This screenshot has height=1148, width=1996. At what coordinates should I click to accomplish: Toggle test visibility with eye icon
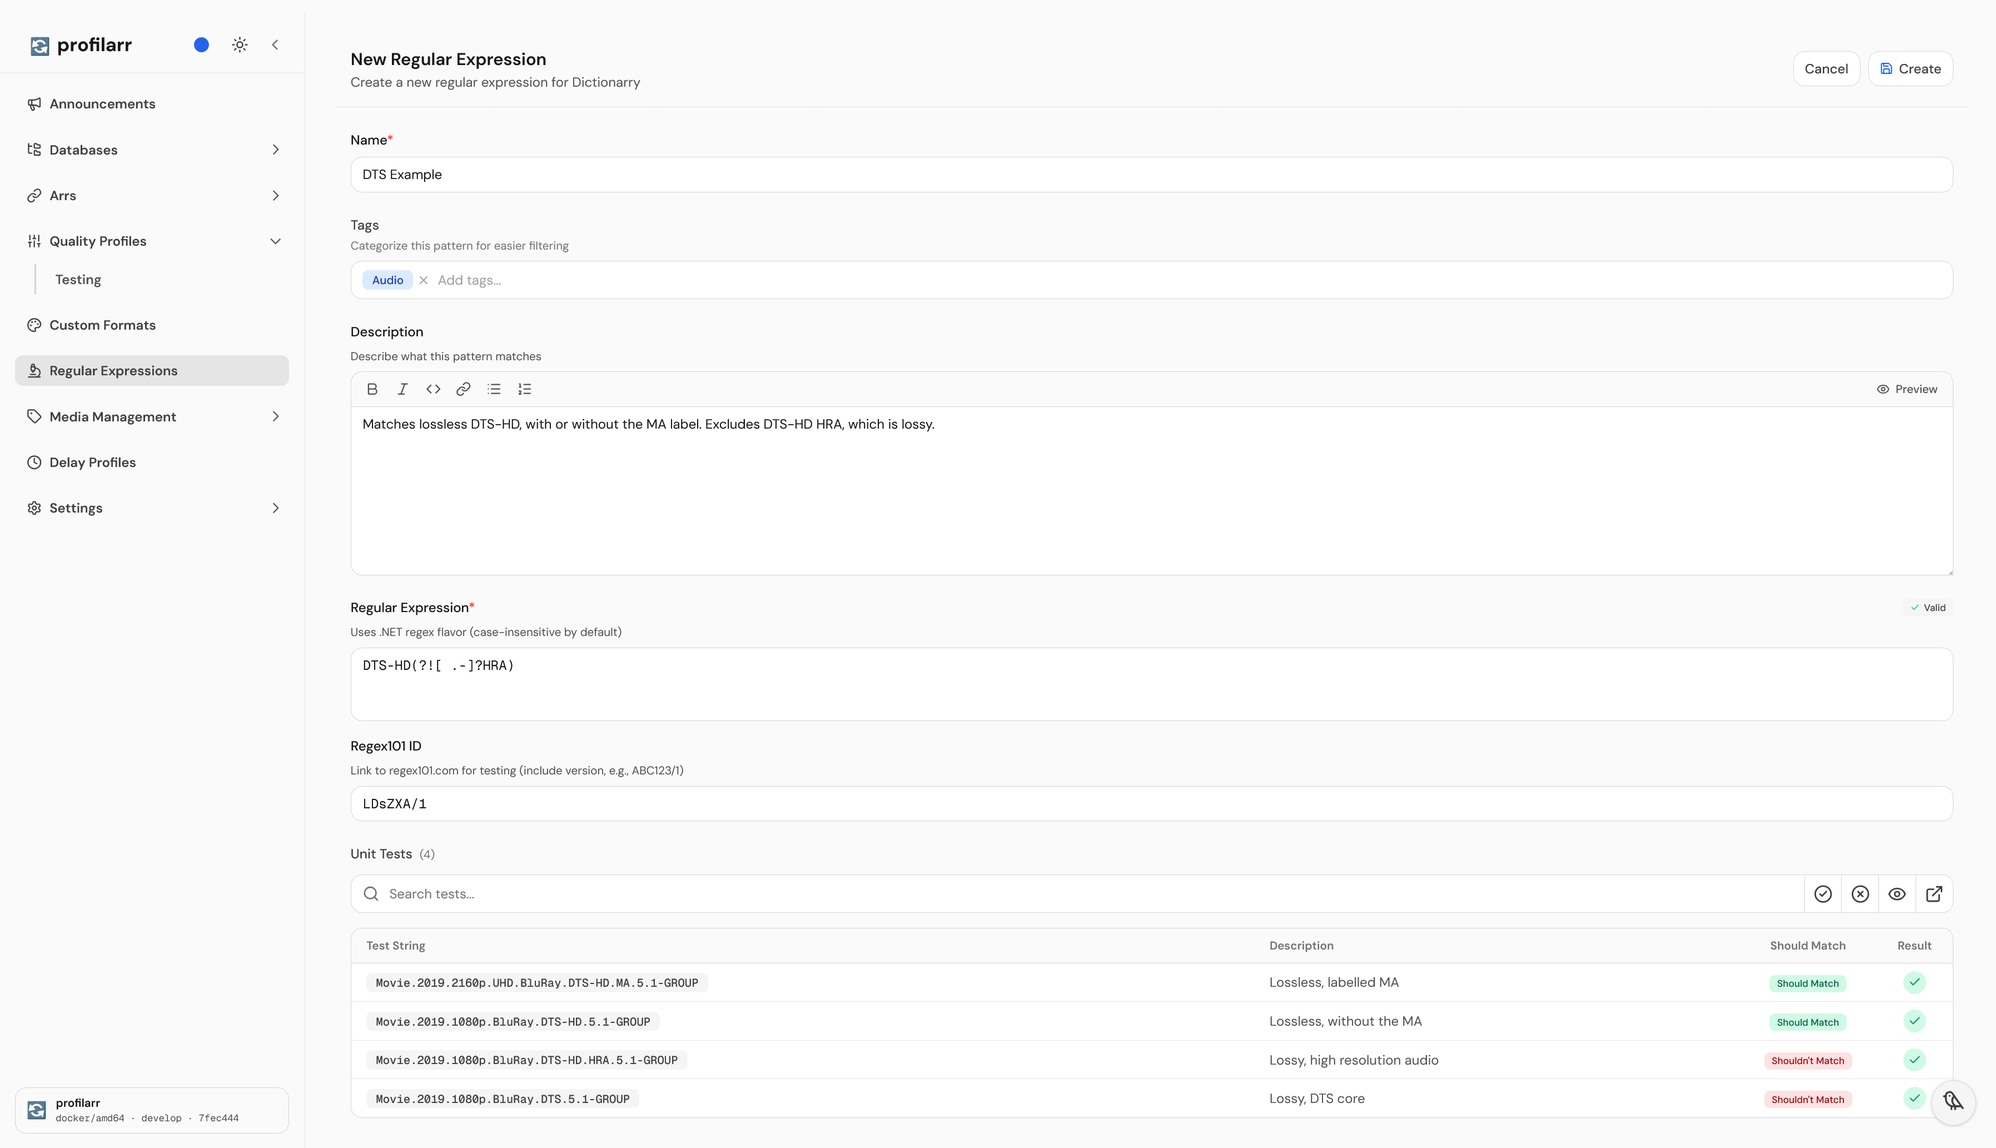[x=1897, y=894]
